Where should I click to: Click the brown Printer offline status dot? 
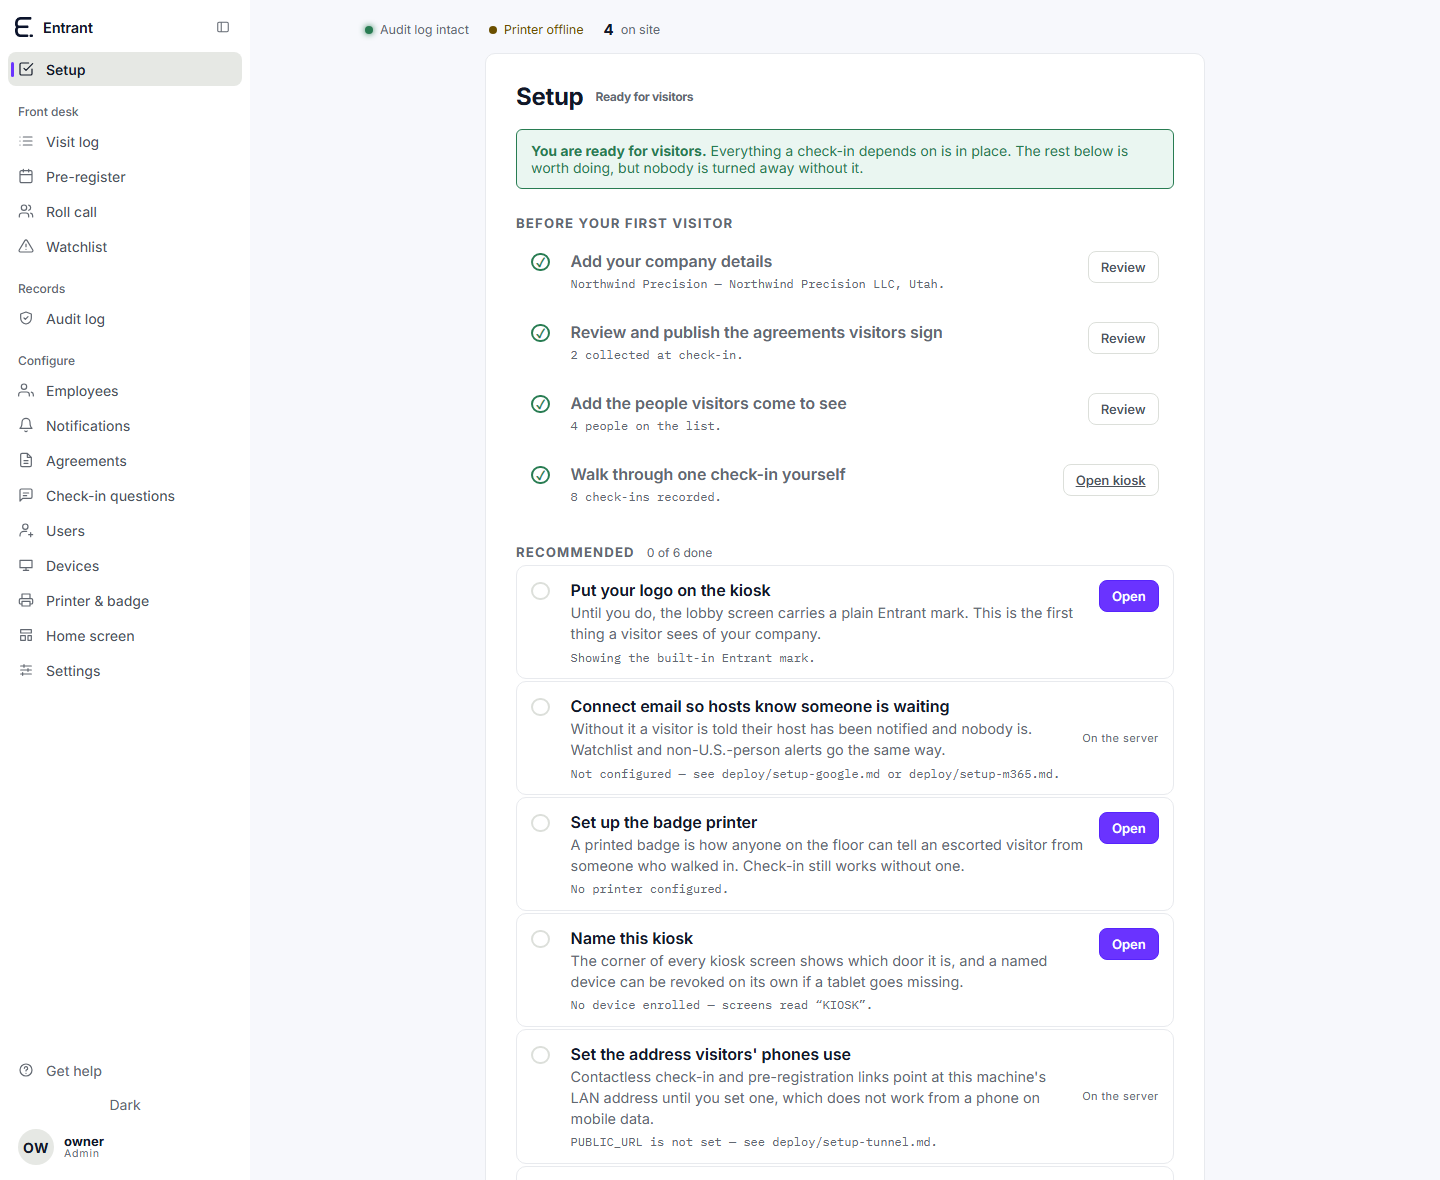pos(493,30)
